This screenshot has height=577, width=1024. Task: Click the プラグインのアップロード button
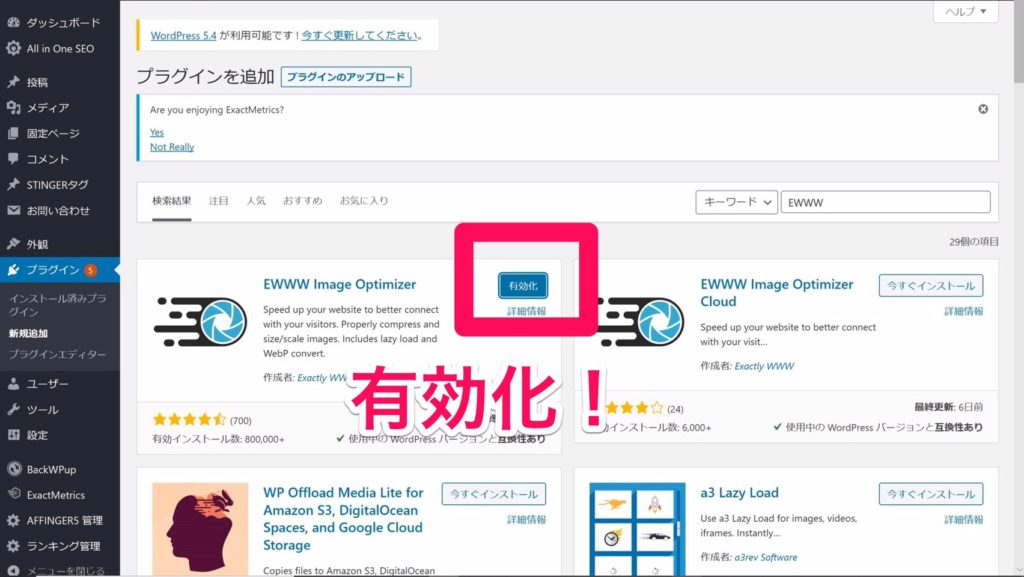click(346, 76)
